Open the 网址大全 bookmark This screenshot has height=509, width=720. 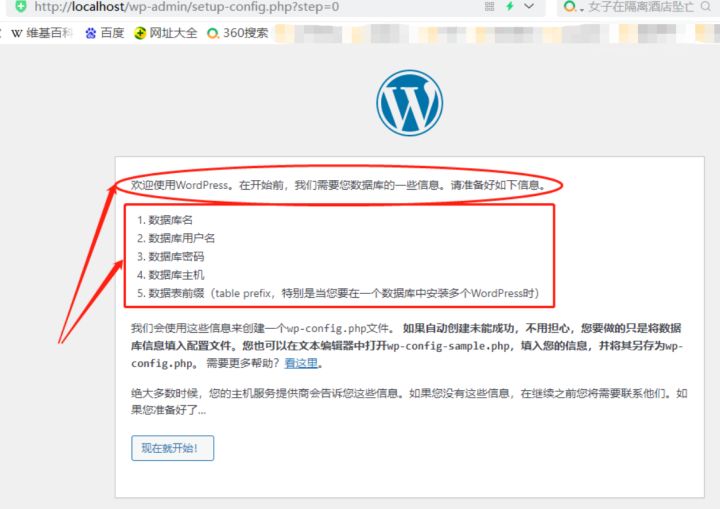click(x=165, y=33)
